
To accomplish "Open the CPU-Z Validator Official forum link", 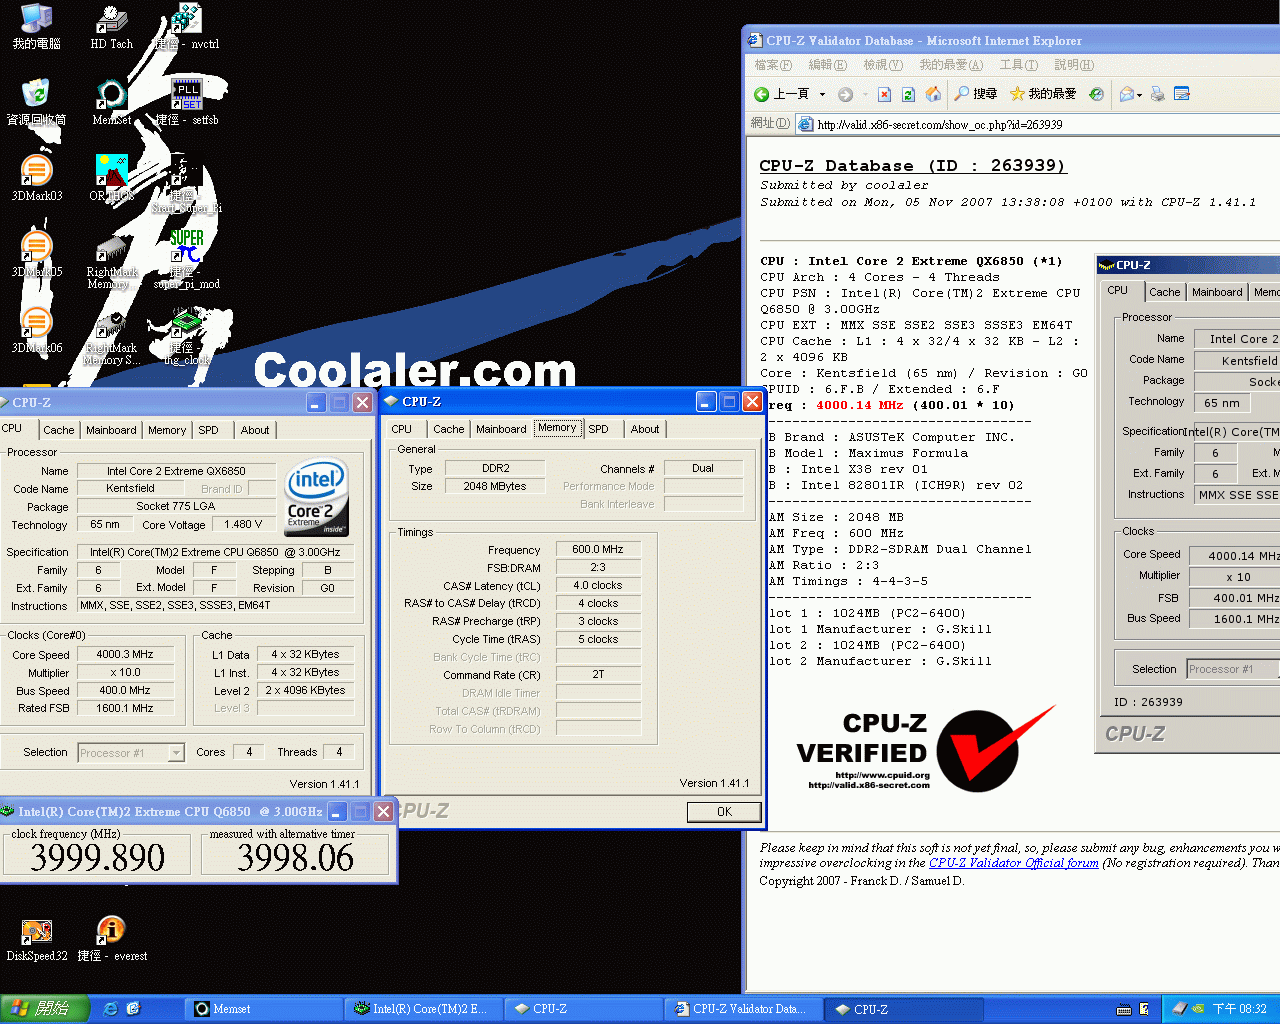I will click(x=1013, y=862).
